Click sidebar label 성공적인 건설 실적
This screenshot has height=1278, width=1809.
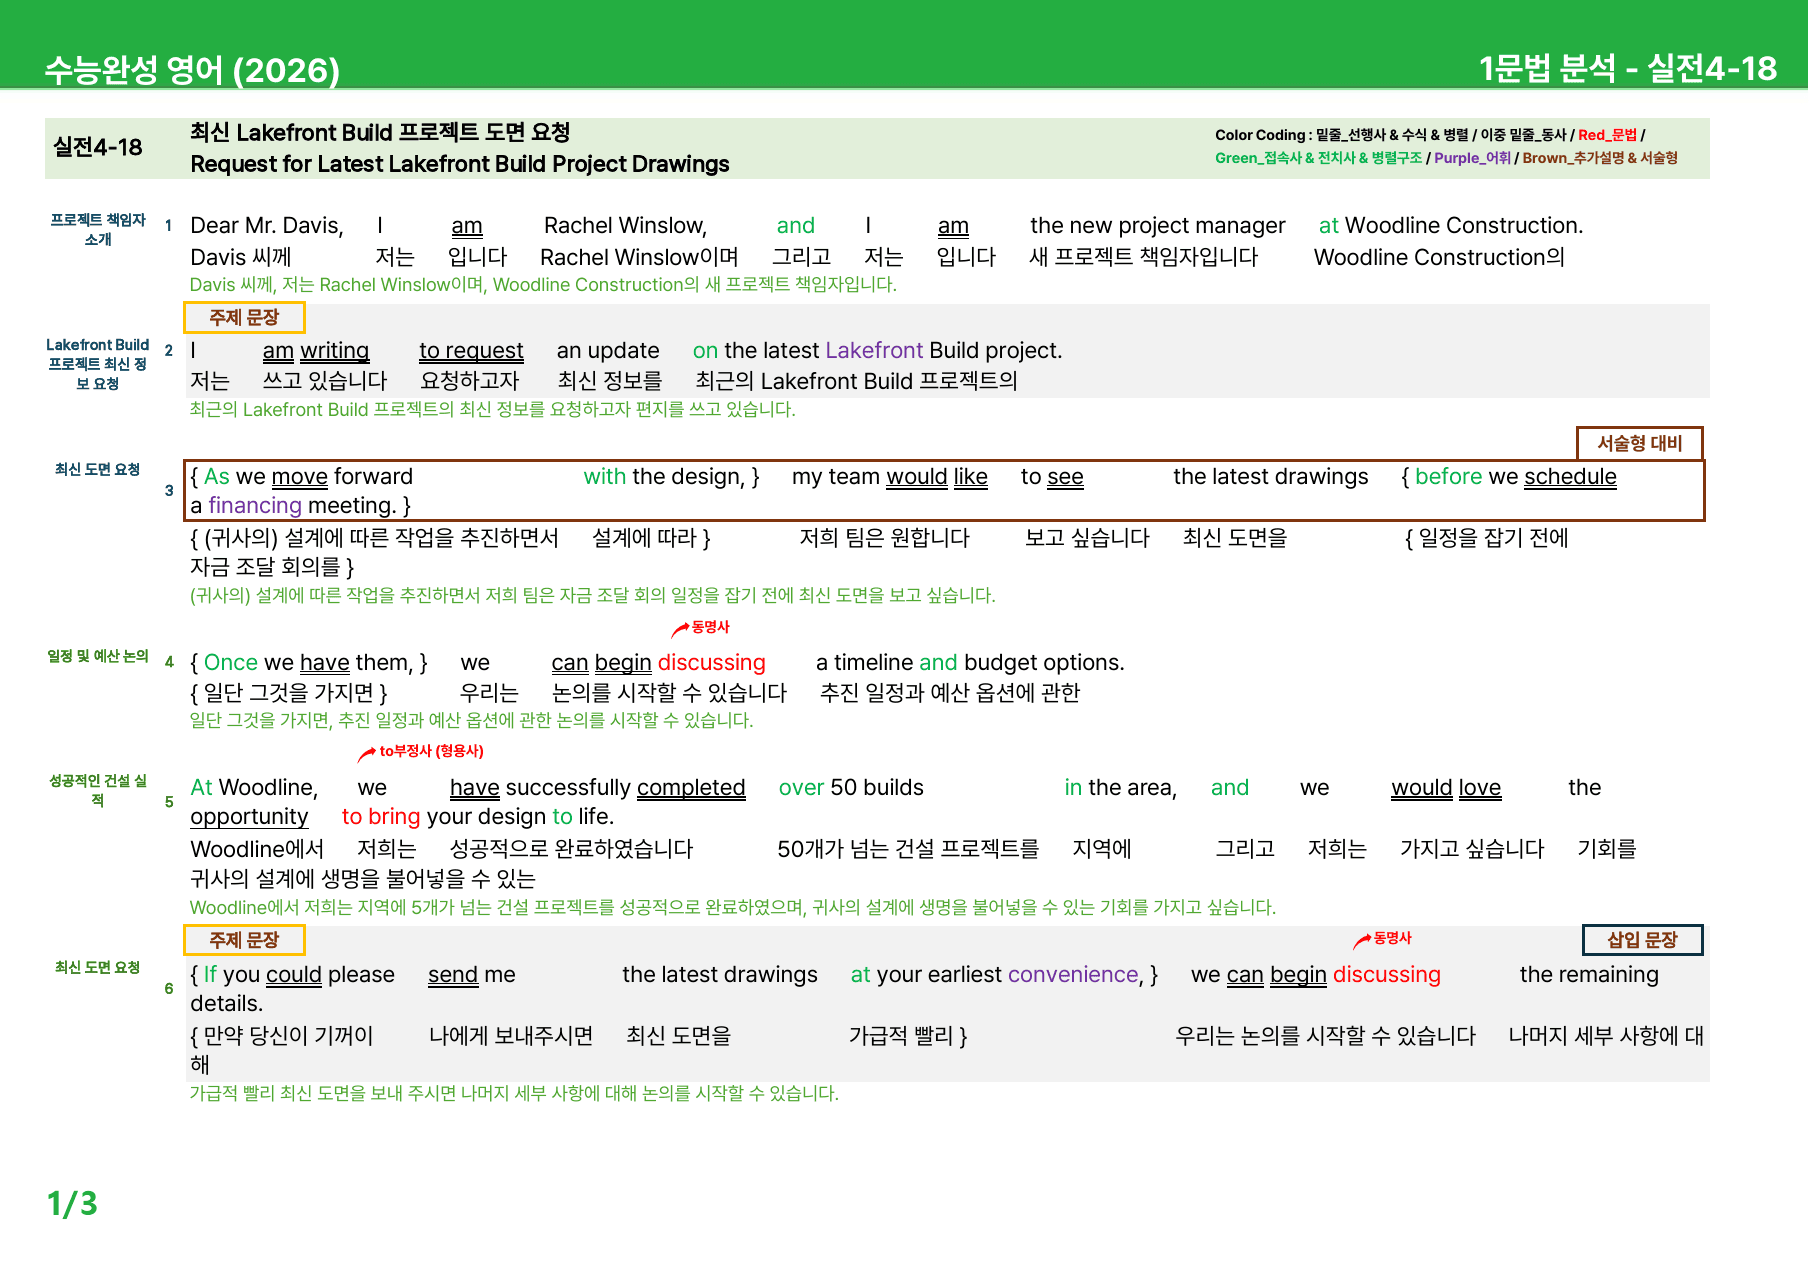pos(98,790)
